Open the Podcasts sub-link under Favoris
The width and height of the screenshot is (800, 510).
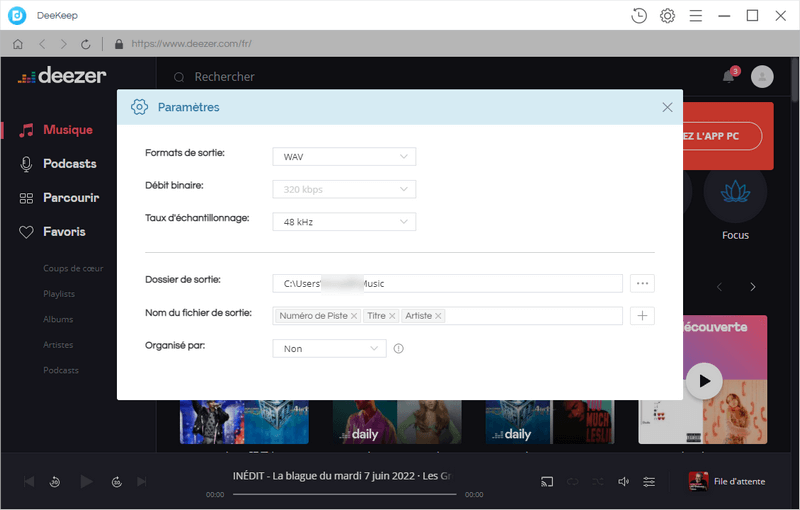tap(61, 370)
